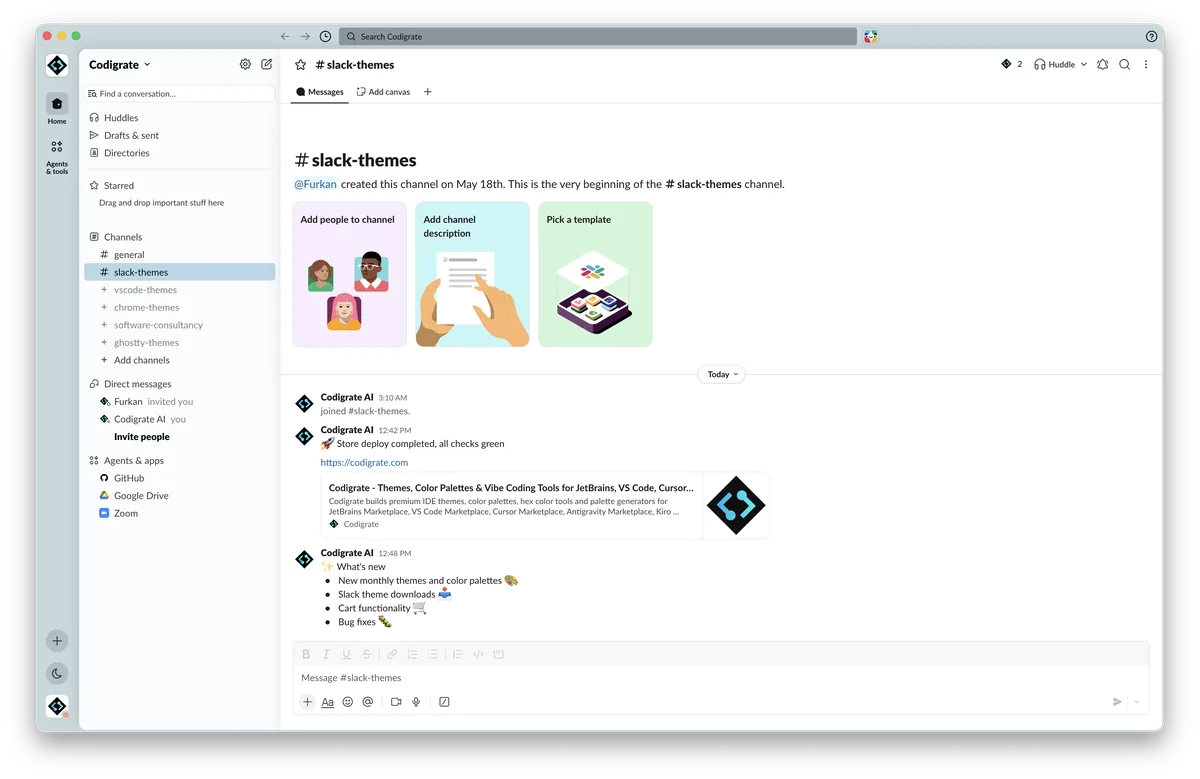
Task: Click the Search Codigrate bar
Action: [x=598, y=36]
